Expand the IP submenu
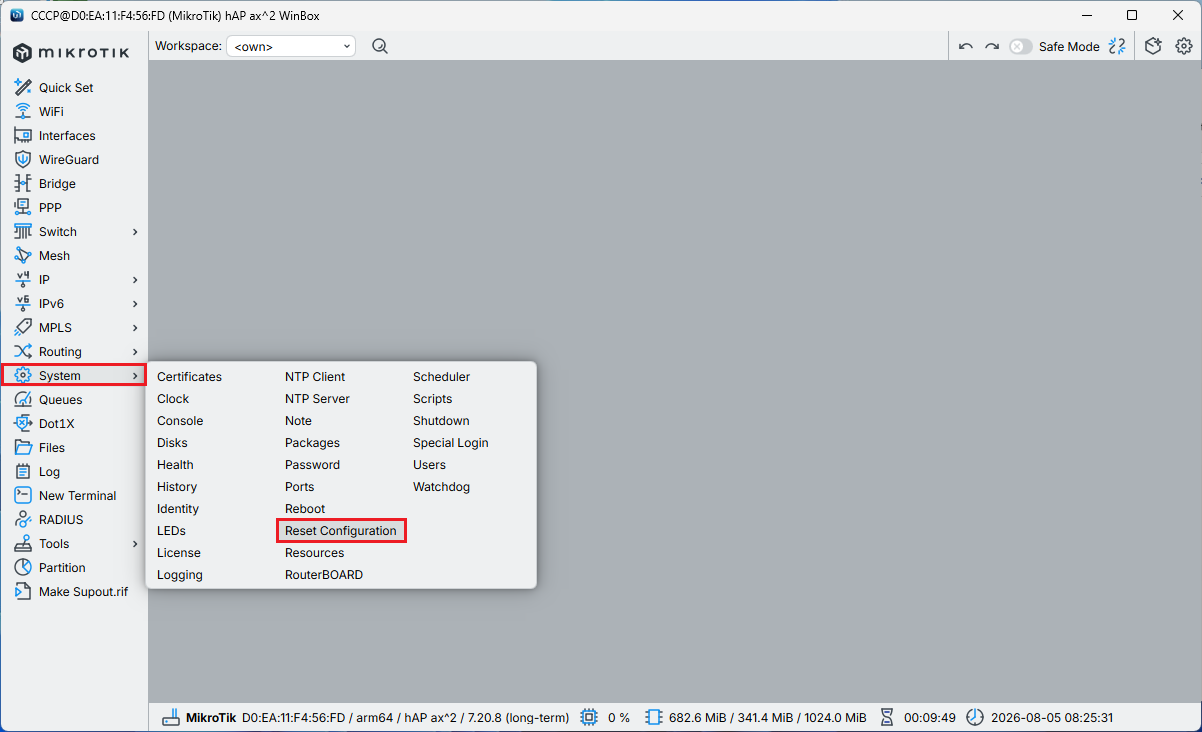The image size is (1202, 732). click(135, 280)
